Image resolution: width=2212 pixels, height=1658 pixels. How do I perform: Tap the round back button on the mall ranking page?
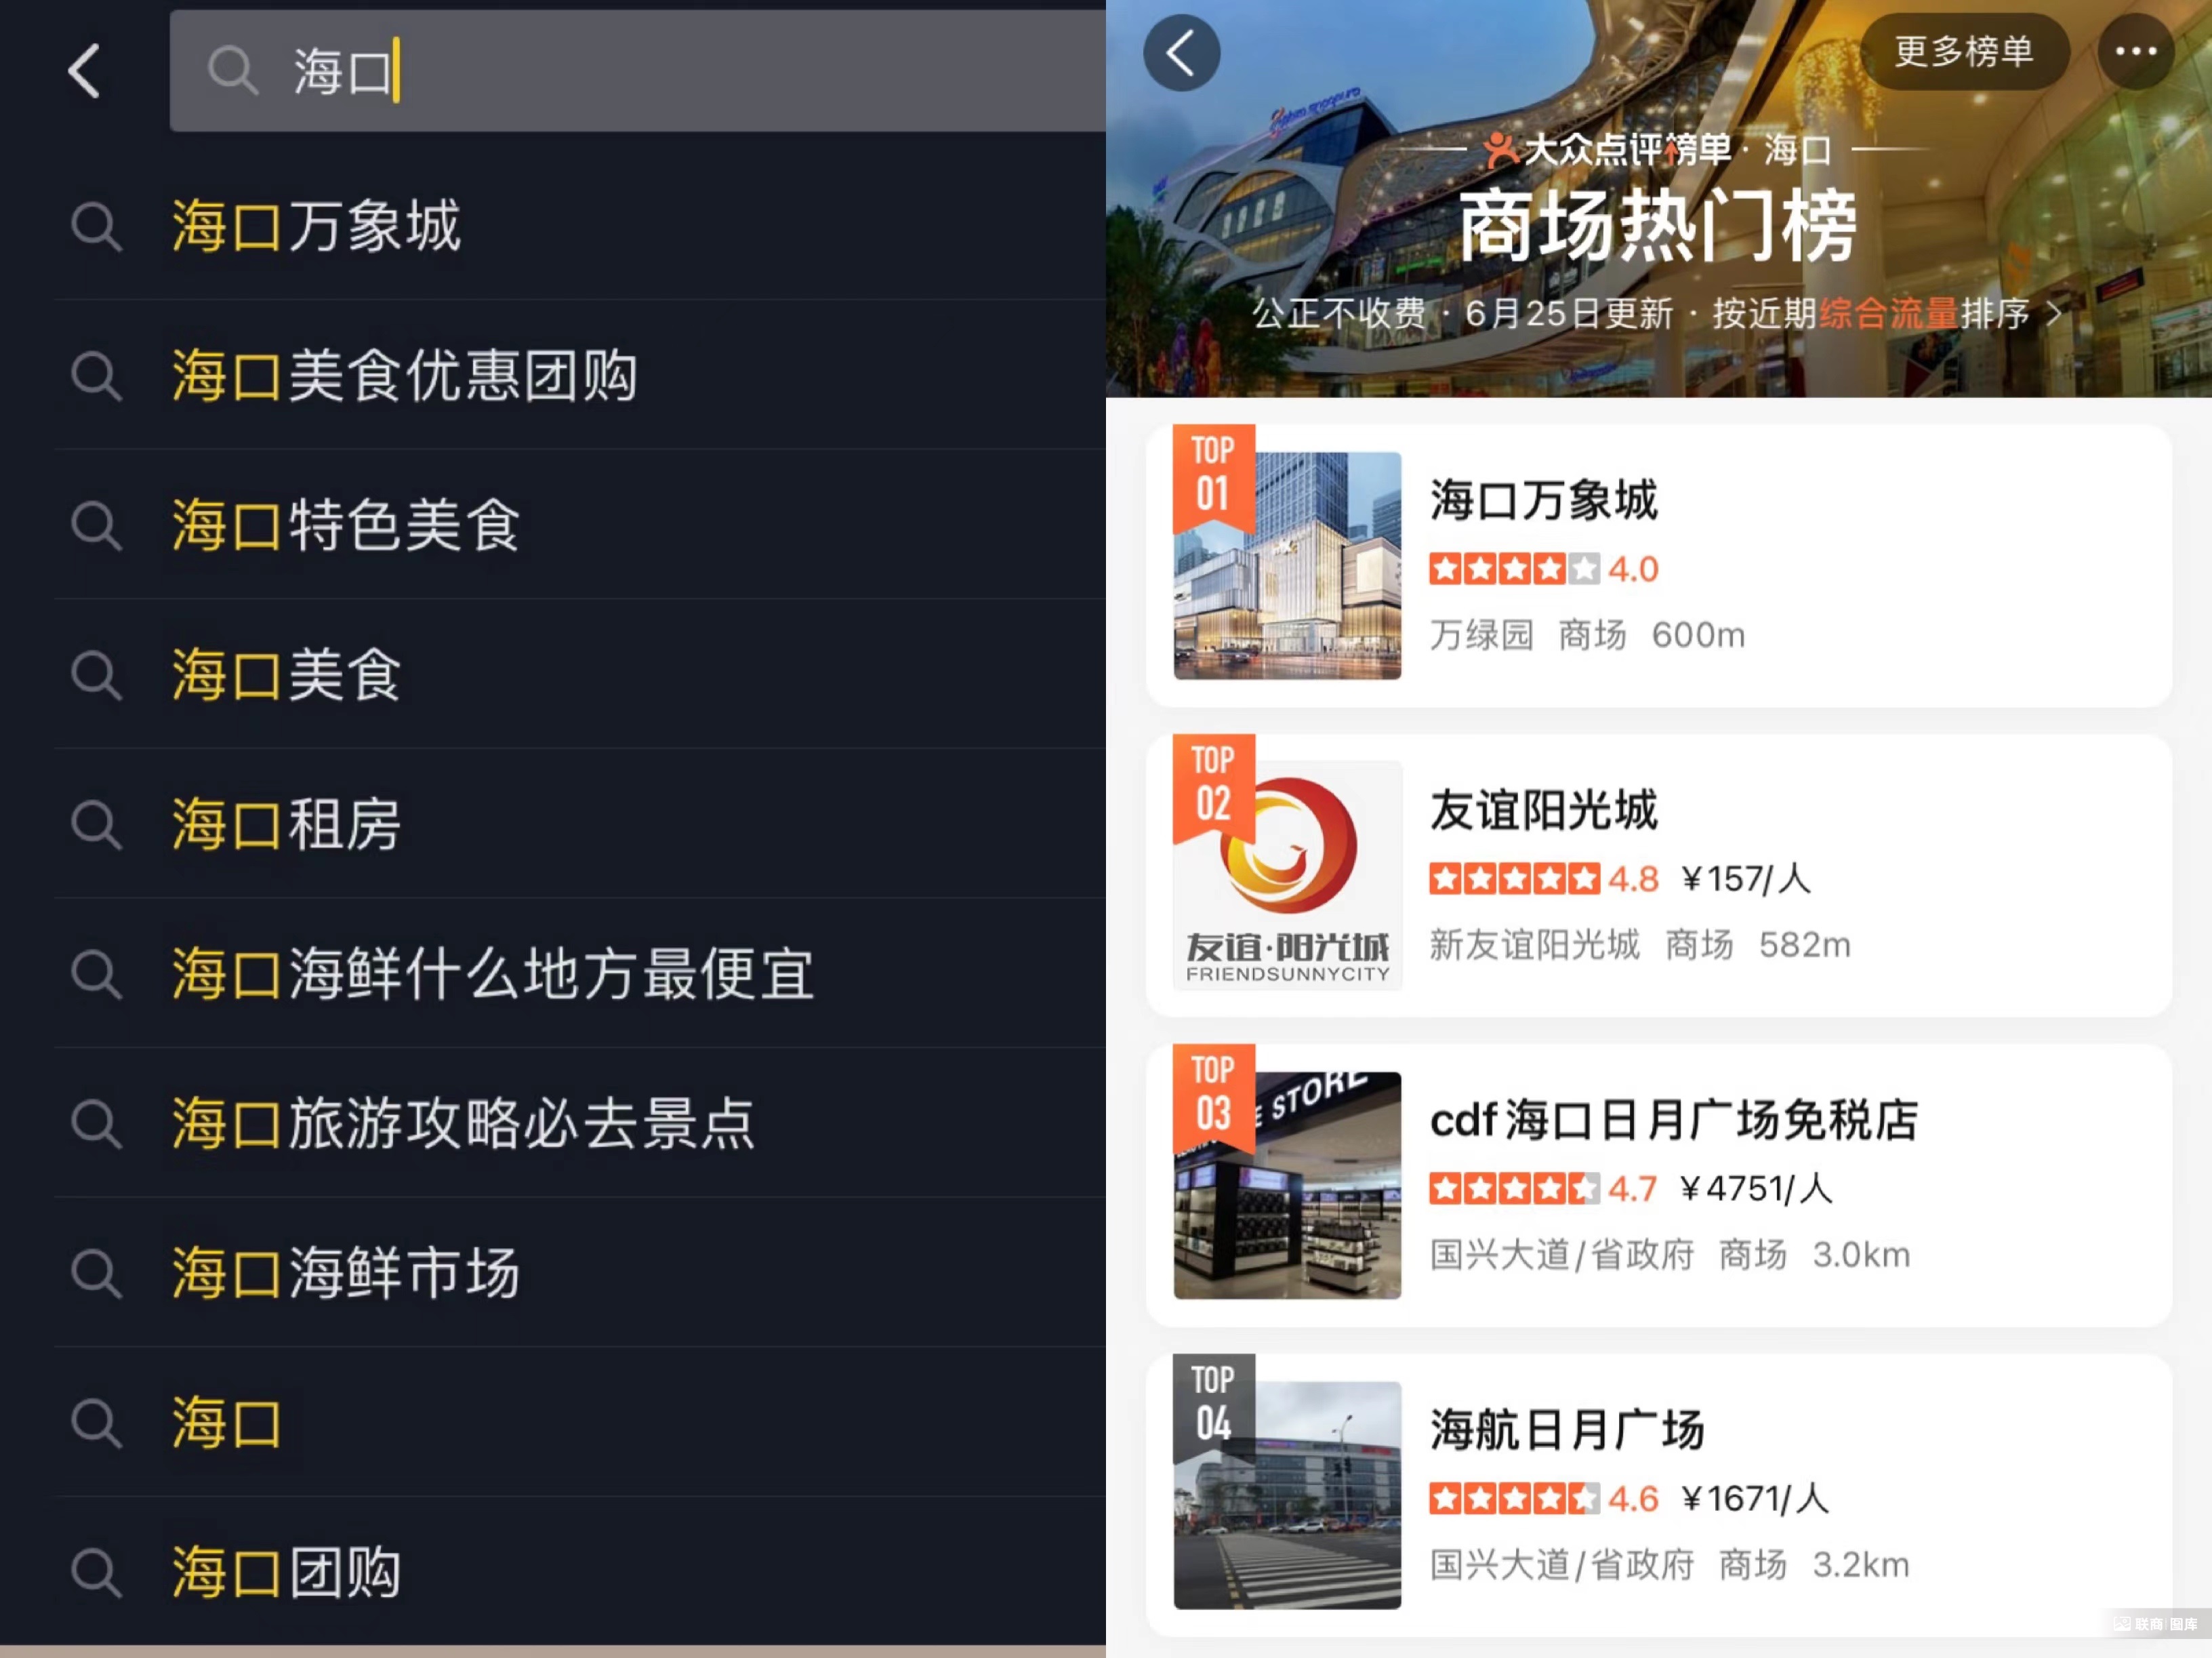(1181, 53)
